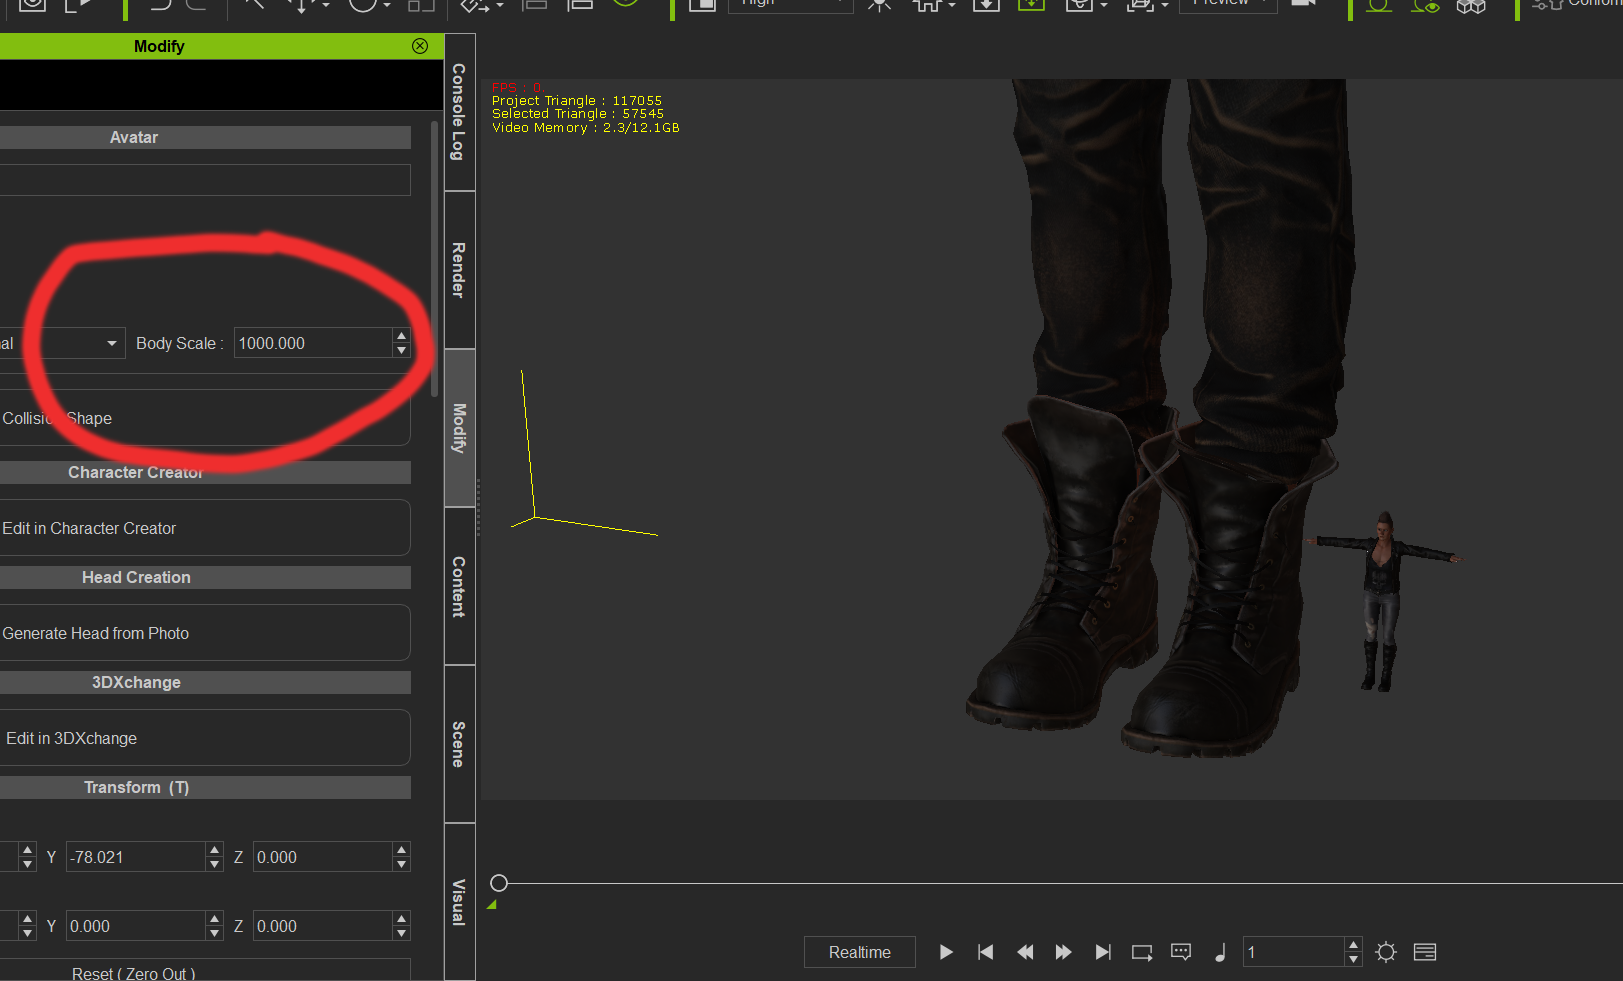The width and height of the screenshot is (1623, 981).
Task: Increase Body Scale with up arrow
Action: (x=401, y=336)
